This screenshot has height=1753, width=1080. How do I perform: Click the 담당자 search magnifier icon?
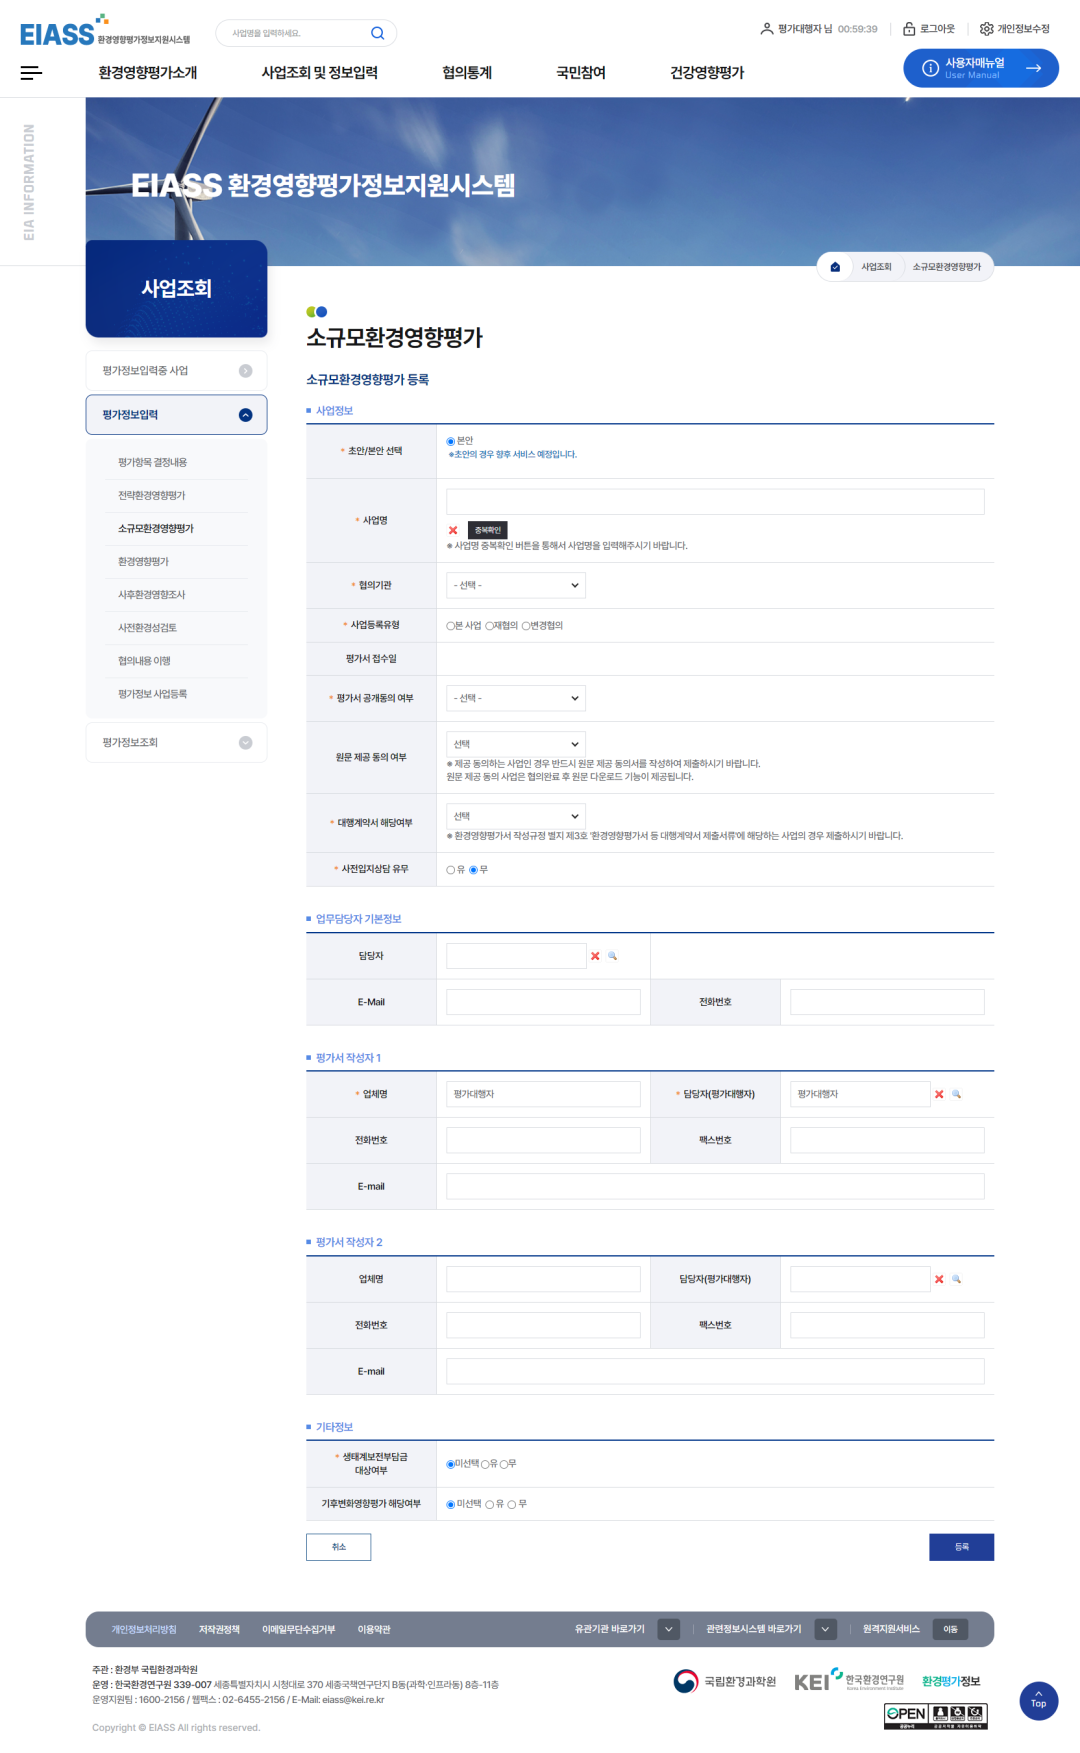[x=613, y=956]
